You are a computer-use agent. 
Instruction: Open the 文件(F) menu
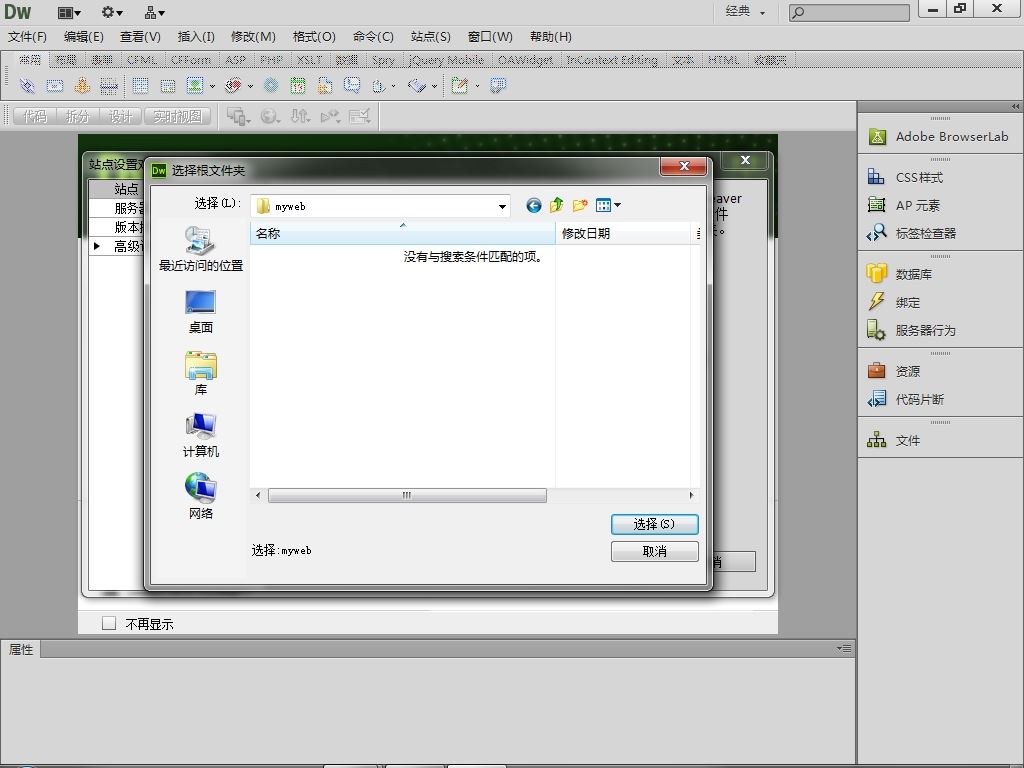(27, 37)
